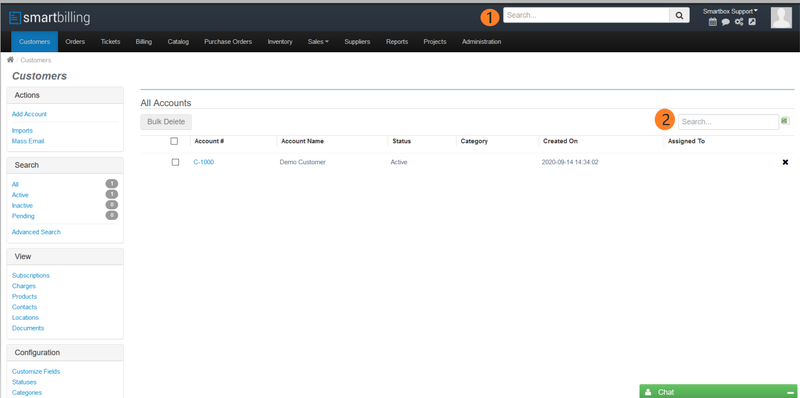Open account C-1000 link
The width and height of the screenshot is (800, 398).
coord(204,162)
